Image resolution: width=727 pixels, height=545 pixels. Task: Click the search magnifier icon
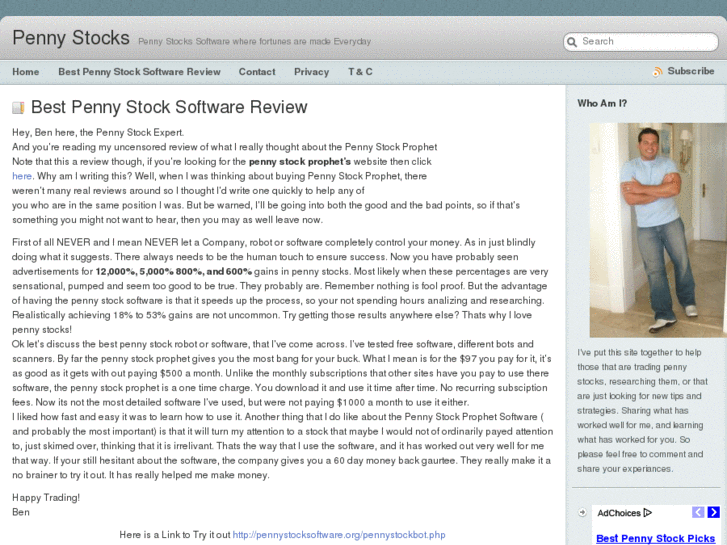pos(572,42)
